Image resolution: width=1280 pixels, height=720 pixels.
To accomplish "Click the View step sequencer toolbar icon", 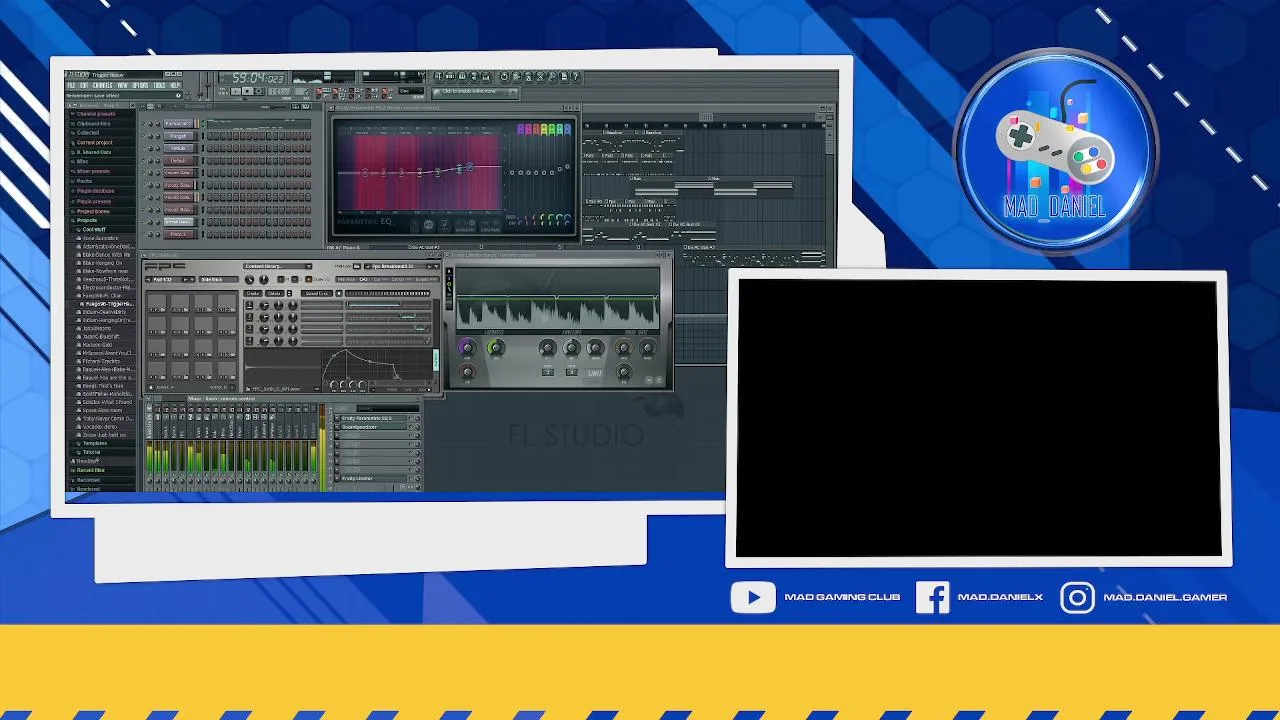I will 450,76.
